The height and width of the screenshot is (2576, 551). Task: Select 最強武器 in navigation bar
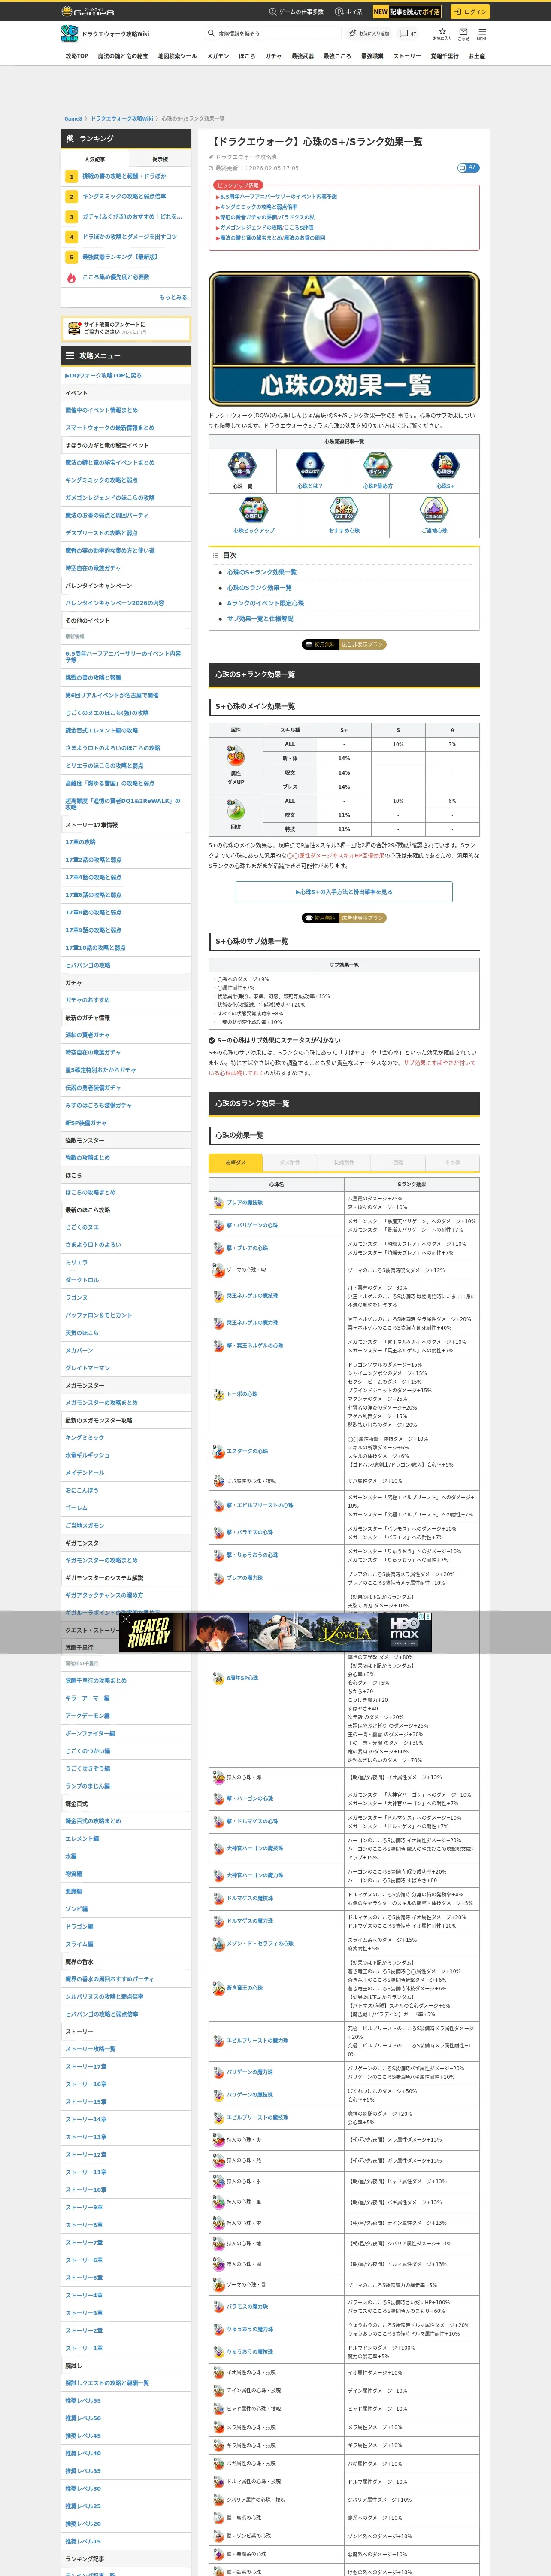click(303, 56)
